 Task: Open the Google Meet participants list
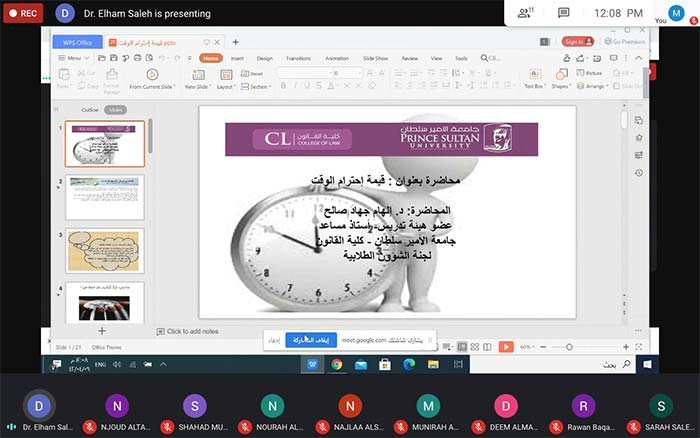525,13
